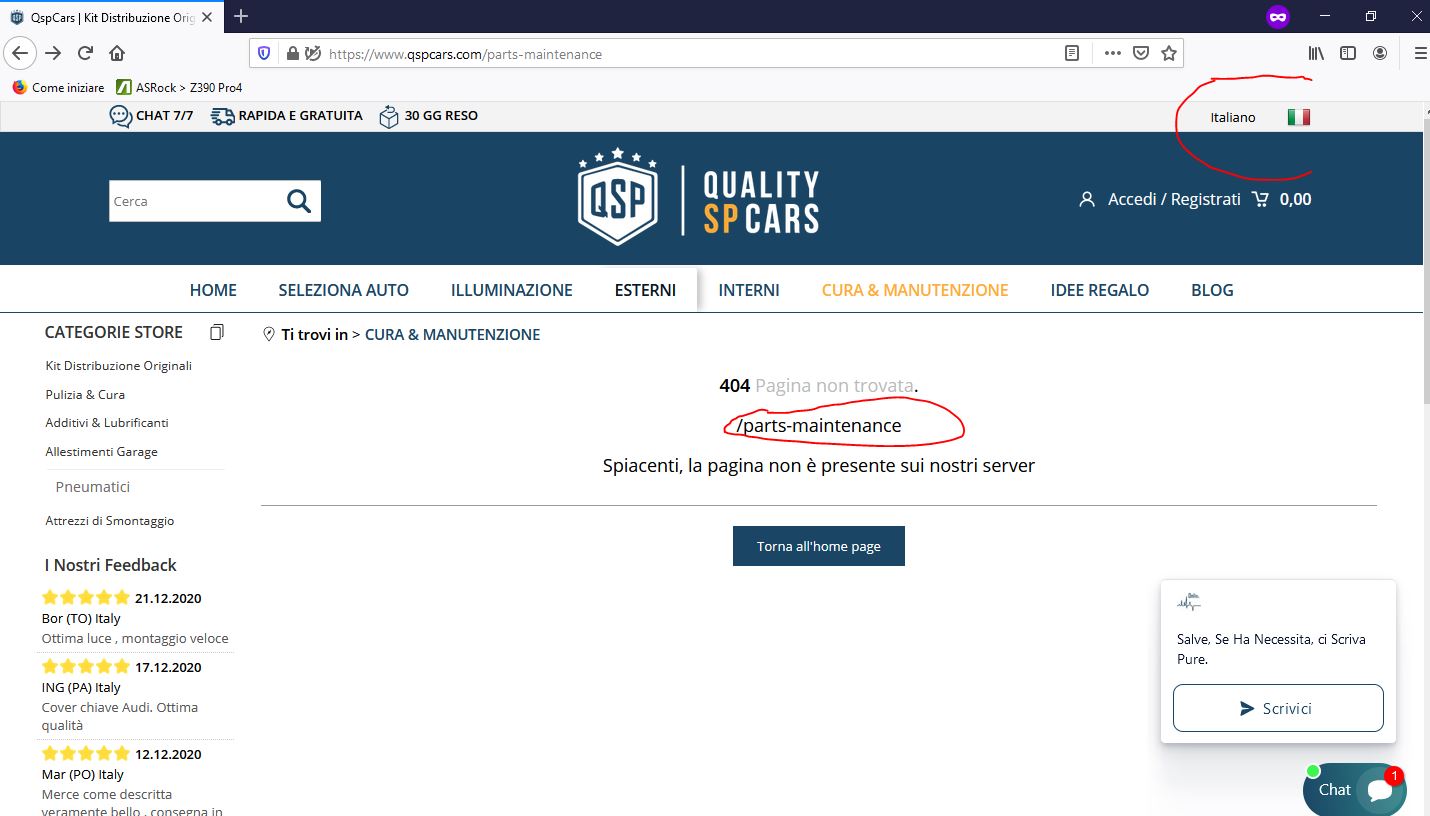The height and width of the screenshot is (816, 1430).
Task: Click the copy icon next to CATEGORIE STORE
Action: [217, 332]
